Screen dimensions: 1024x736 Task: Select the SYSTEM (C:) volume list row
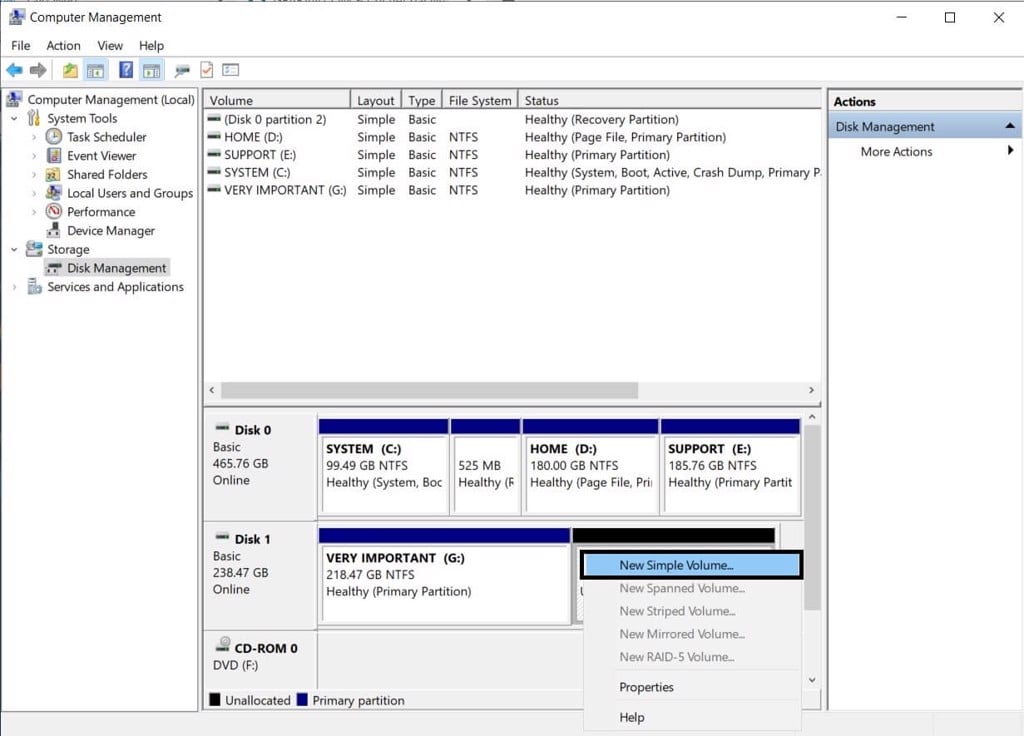coord(513,172)
